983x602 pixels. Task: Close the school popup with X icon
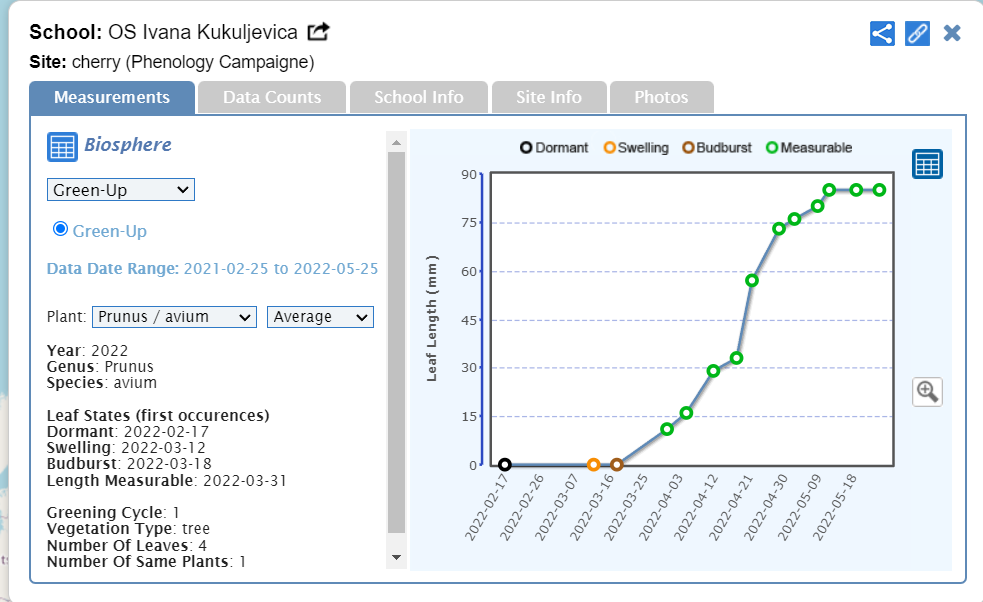[952, 33]
